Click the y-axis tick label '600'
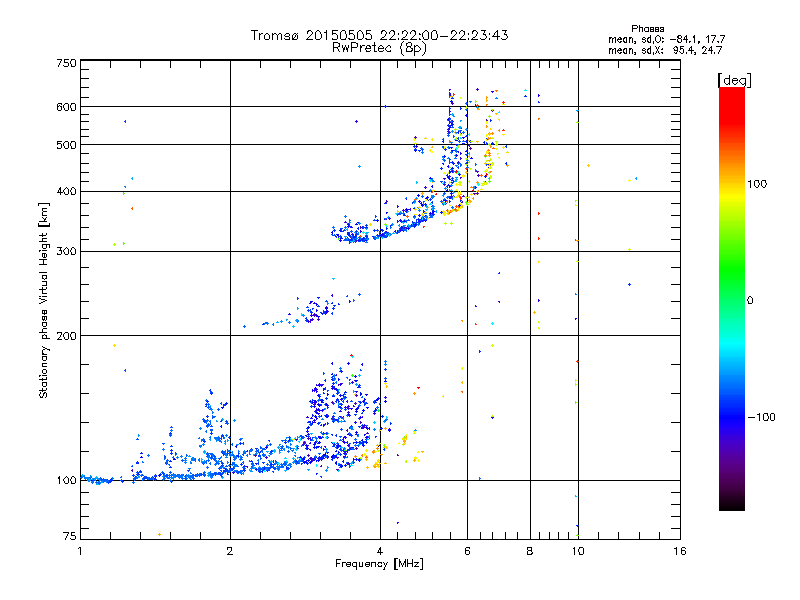This screenshot has height=600, width=800. click(x=66, y=107)
